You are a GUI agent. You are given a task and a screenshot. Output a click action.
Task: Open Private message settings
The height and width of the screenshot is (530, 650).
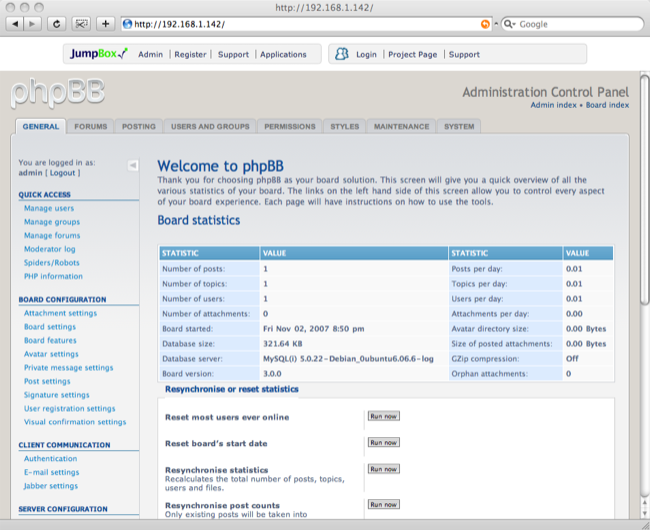pyautogui.click(x=68, y=368)
